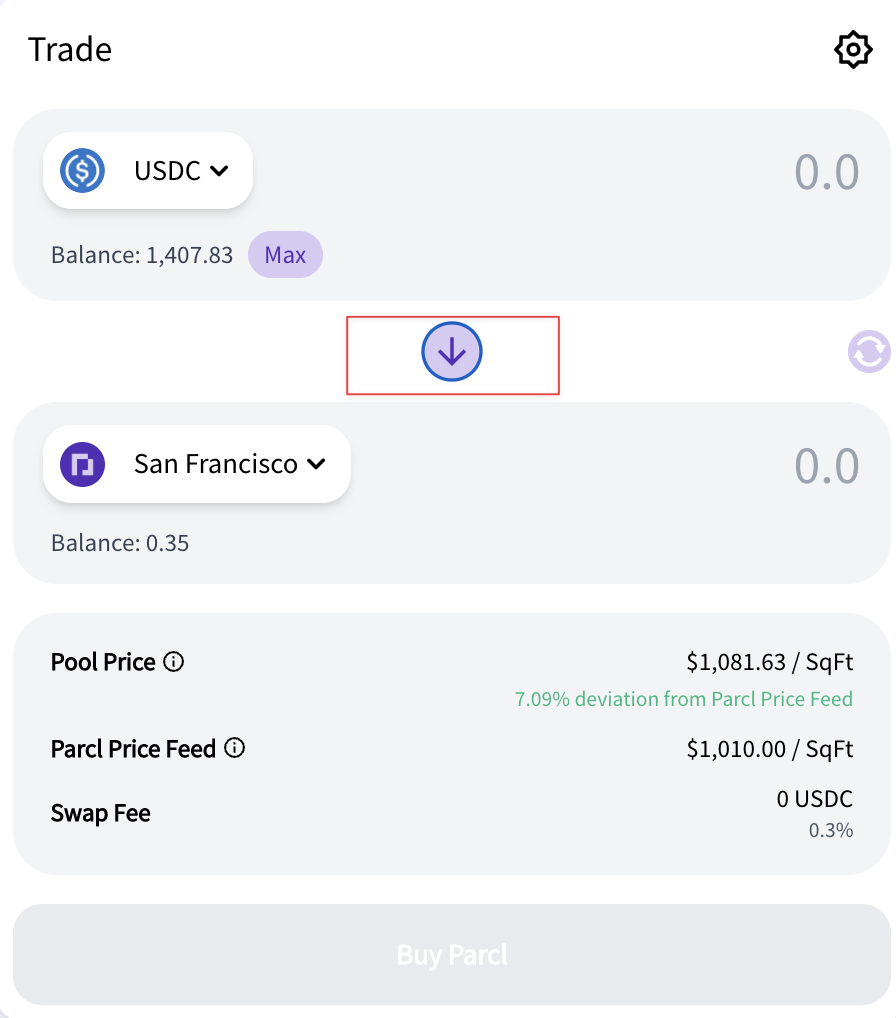Screen dimensions: 896x1018
Task: Click the San Francisco Balance 0.35 text
Action: click(x=120, y=543)
